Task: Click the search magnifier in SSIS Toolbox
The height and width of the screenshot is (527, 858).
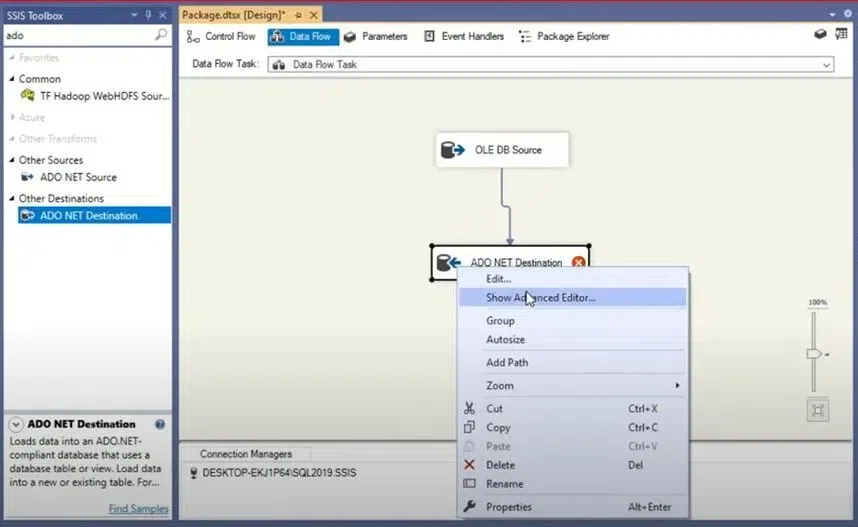Action: (x=161, y=35)
